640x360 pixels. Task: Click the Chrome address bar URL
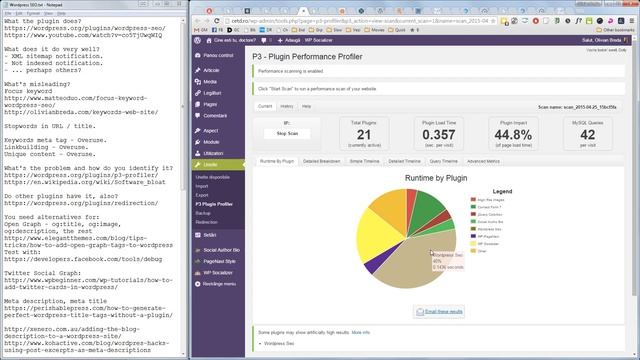pyautogui.click(x=359, y=21)
